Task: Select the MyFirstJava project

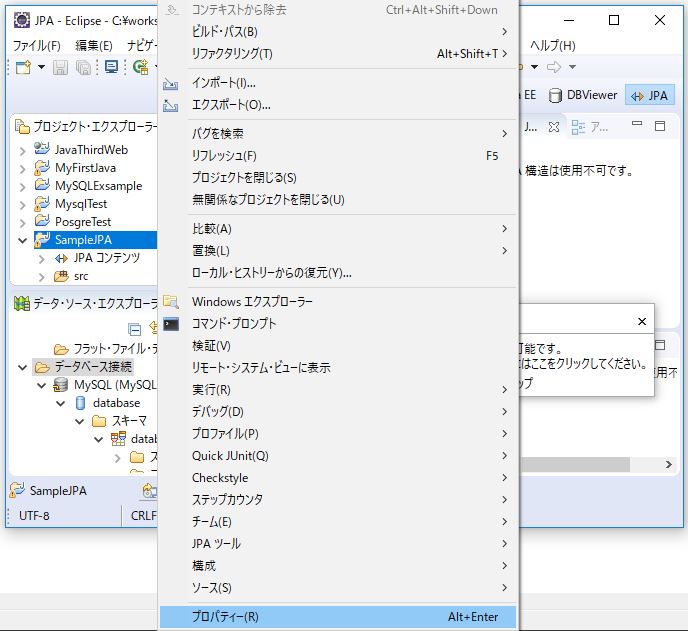Action: click(x=85, y=168)
